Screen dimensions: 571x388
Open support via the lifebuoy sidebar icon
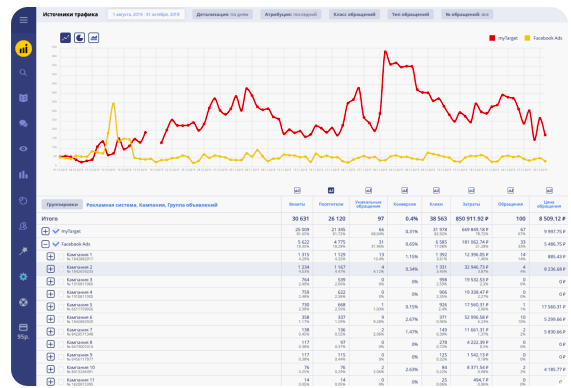pos(23,302)
